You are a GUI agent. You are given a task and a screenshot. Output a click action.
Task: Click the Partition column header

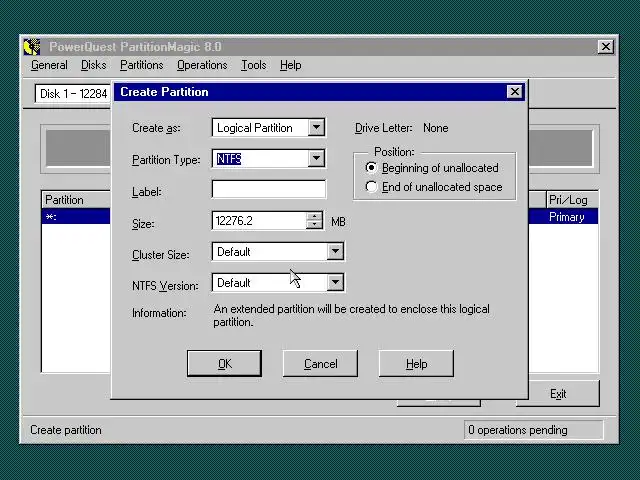(x=76, y=200)
